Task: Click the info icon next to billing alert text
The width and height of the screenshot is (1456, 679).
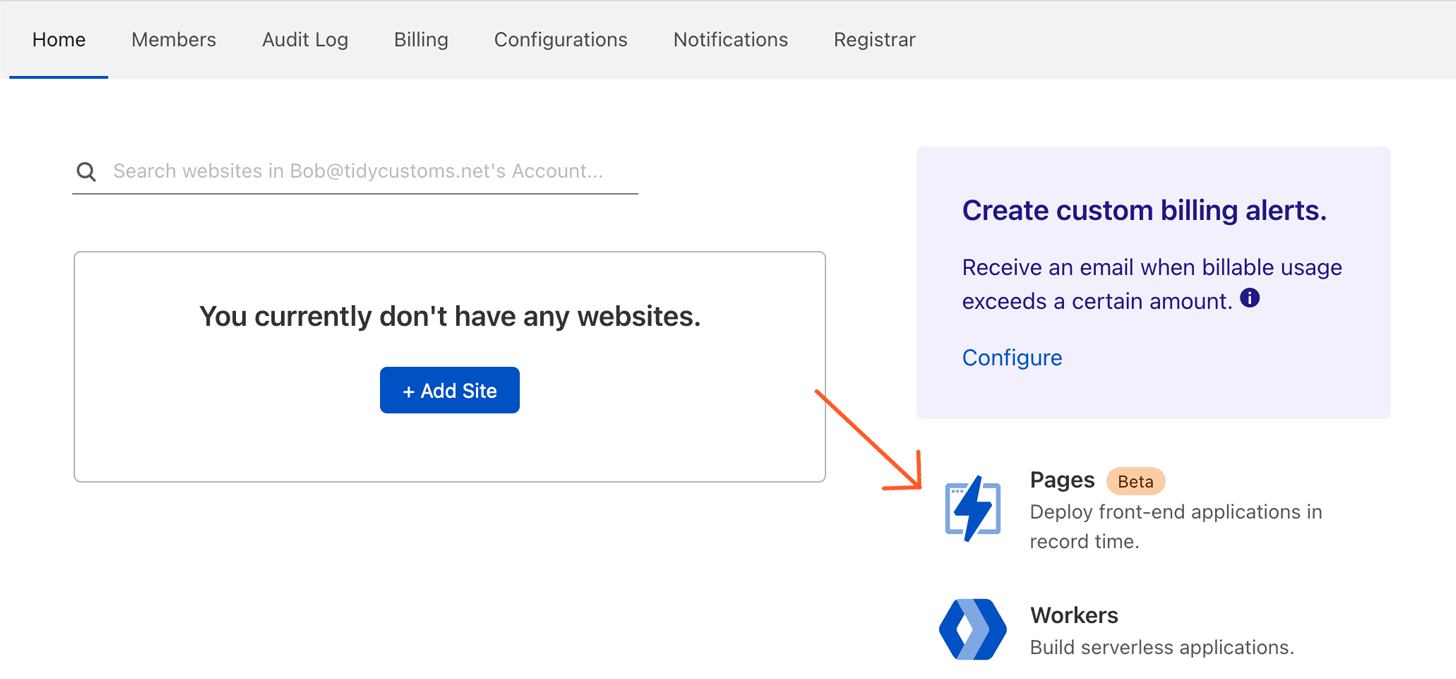Action: (x=1249, y=297)
